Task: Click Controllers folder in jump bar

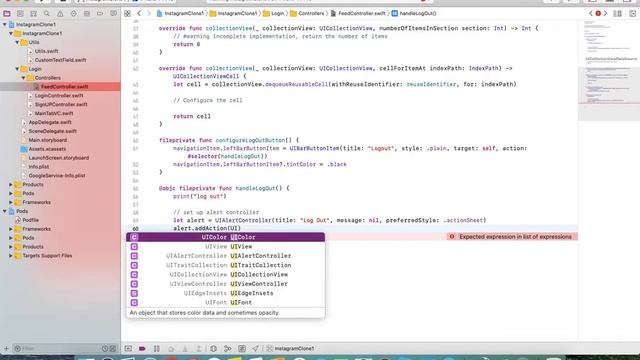Action: pyautogui.click(x=307, y=13)
